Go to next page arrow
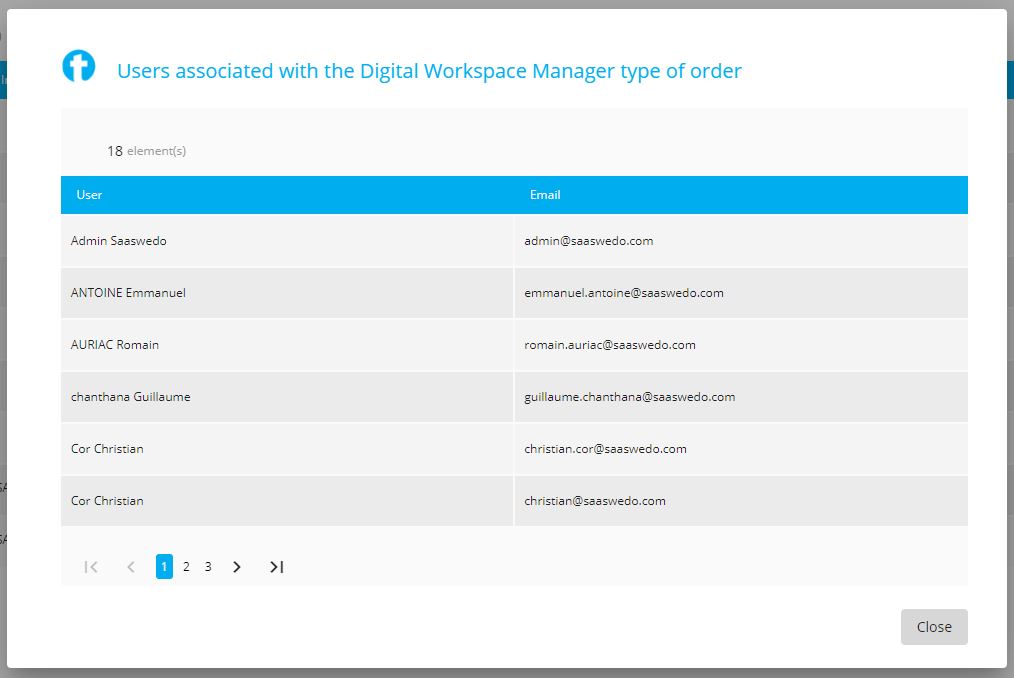 point(237,567)
